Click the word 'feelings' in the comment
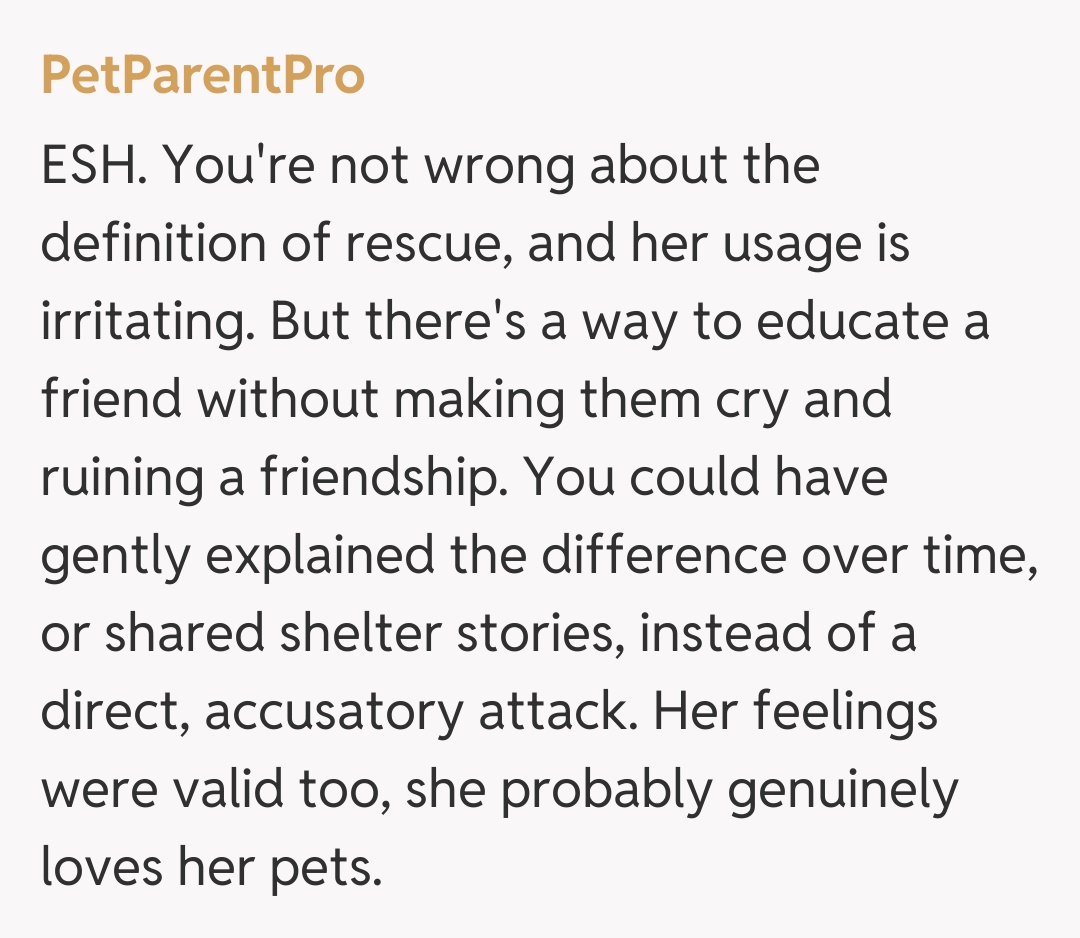Viewport: 1080px width, 938px height. (845, 711)
